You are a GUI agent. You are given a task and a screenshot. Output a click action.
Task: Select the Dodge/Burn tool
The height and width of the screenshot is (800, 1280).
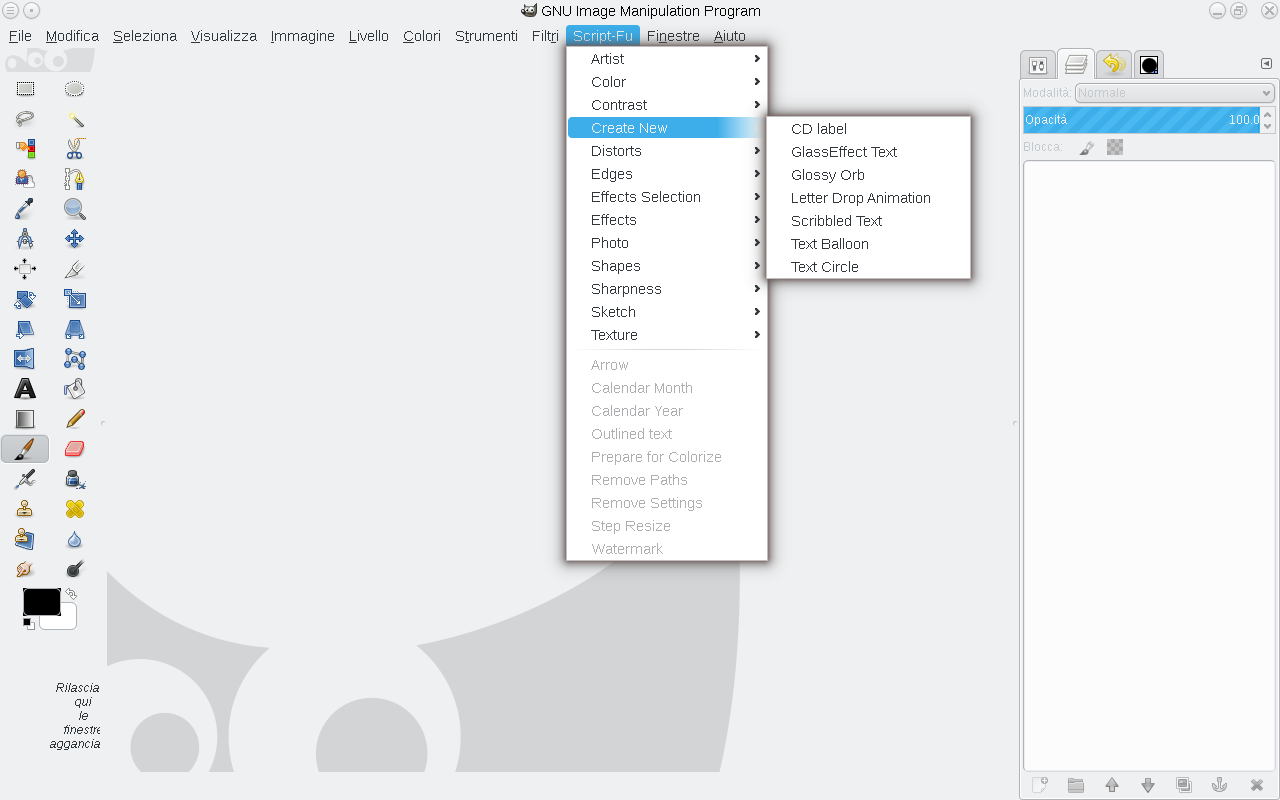[74, 569]
